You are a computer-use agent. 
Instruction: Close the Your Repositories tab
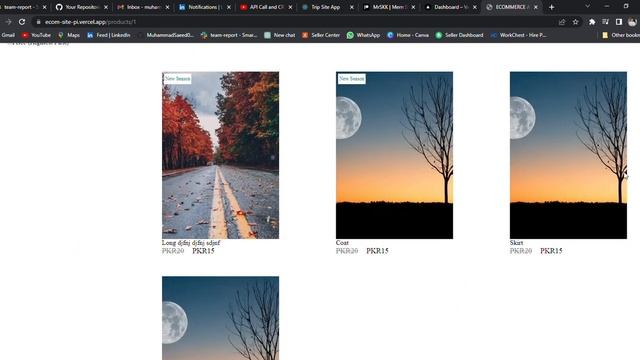pyautogui.click(x=106, y=7)
